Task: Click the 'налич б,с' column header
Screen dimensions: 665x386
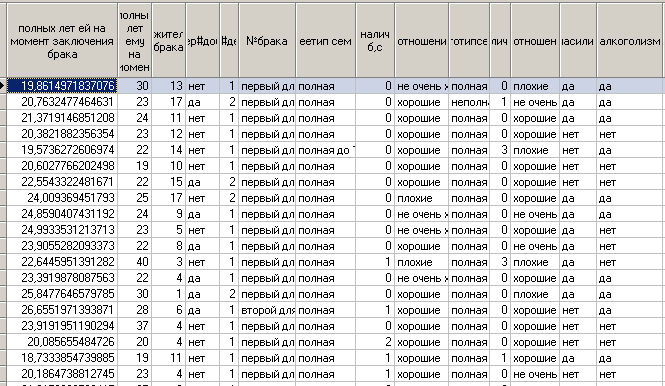Action: 375,41
